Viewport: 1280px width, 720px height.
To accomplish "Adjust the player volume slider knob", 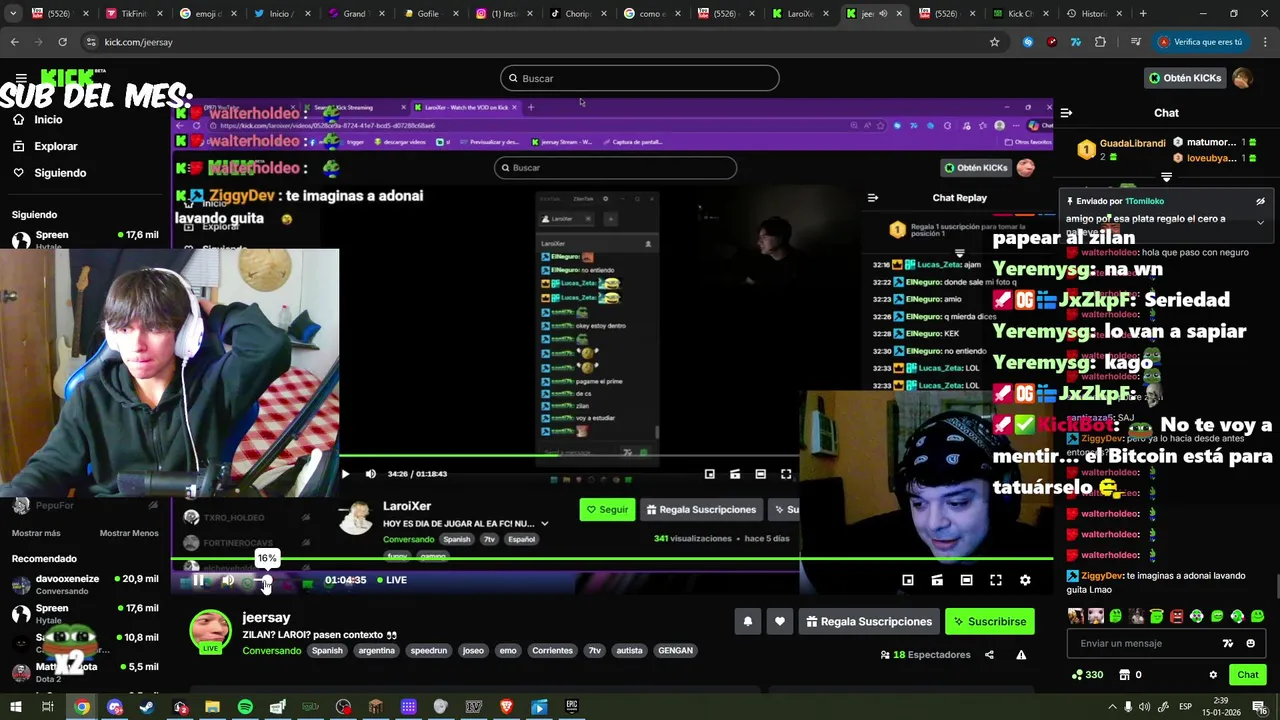I will click(x=267, y=580).
